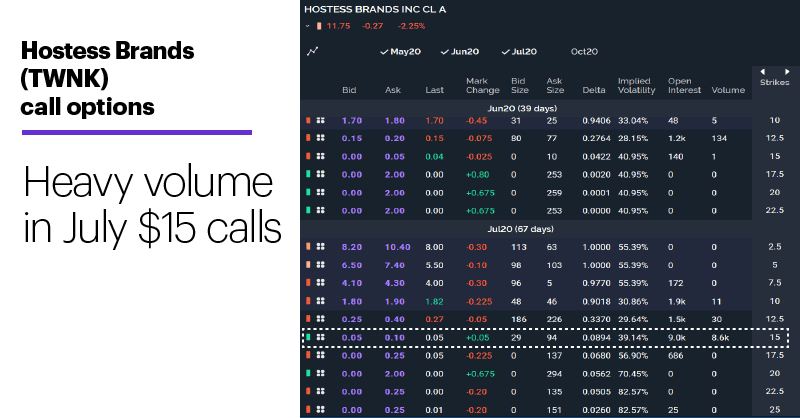800x418 pixels.
Task: Click the candle icon beside the 11.75 quote
Action: click(319, 26)
